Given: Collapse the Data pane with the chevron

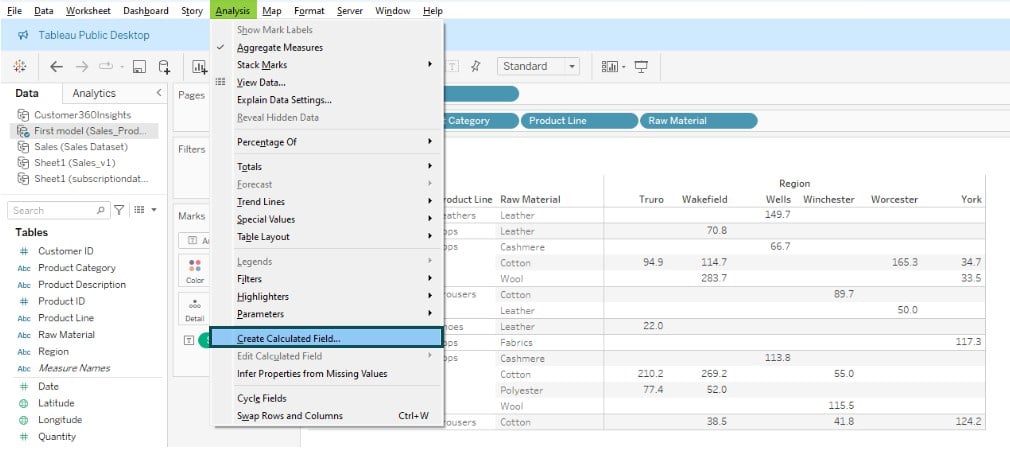Looking at the screenshot, I should coord(159,93).
